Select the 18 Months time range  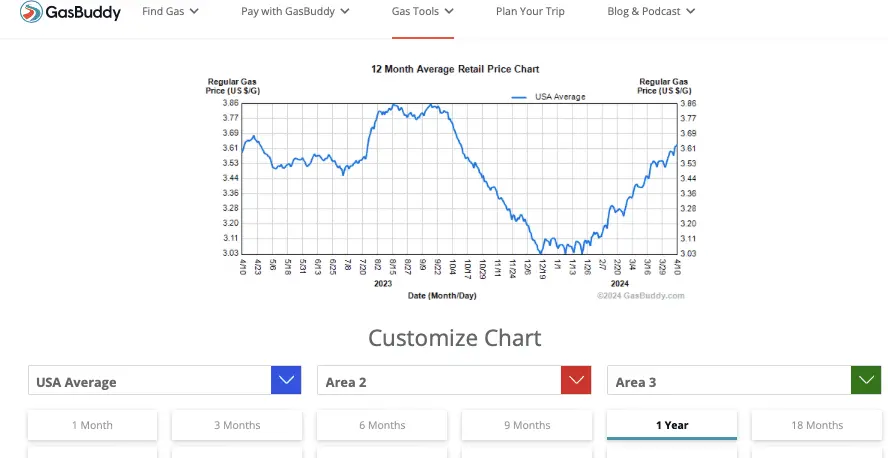[x=817, y=425]
